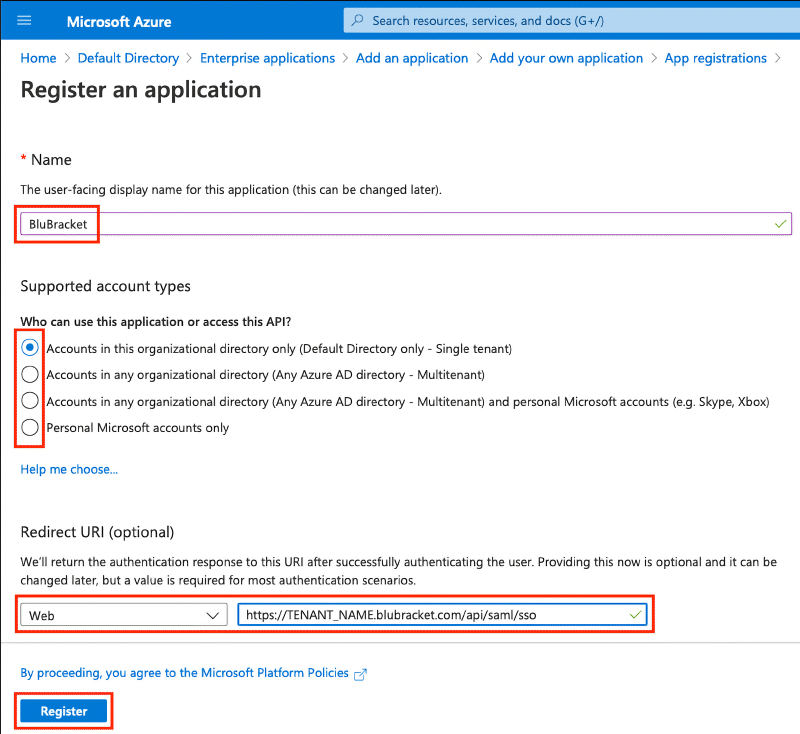The width and height of the screenshot is (800, 734).
Task: Go to Enterprise applications breadcrumb
Action: click(x=267, y=58)
